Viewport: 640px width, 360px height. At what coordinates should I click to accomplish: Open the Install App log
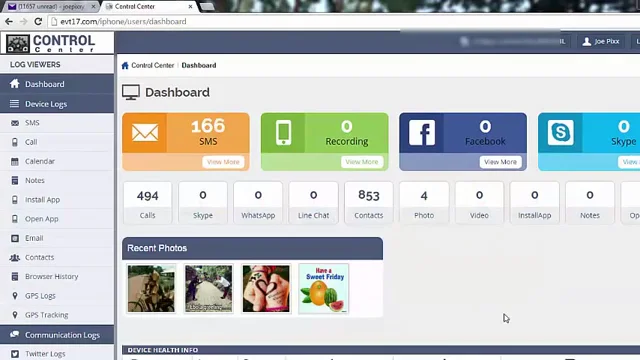click(57, 200)
